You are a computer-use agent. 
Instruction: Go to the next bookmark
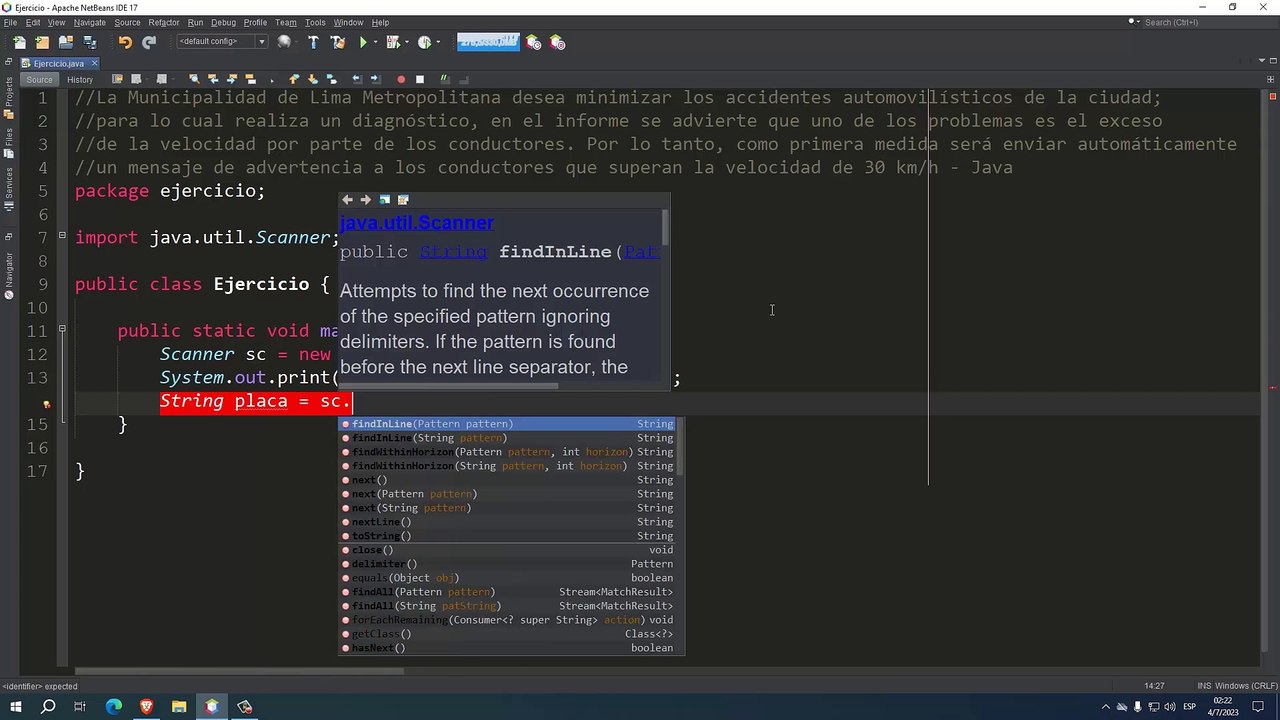[x=313, y=79]
